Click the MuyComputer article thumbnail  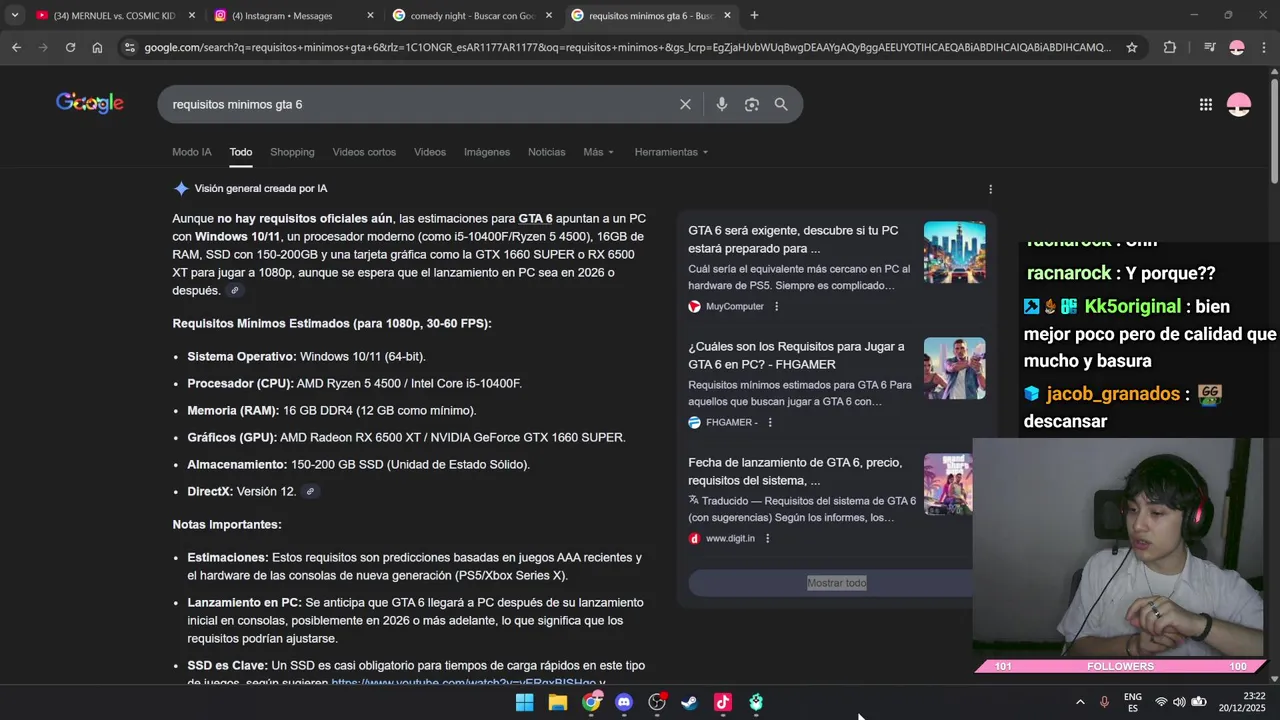(x=955, y=252)
